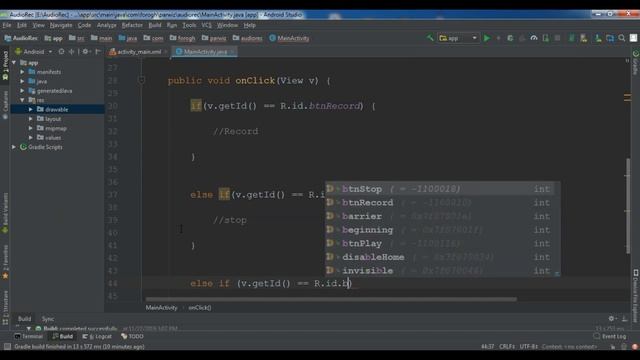Image resolution: width=640 pixels, height=360 pixels.
Task: Open the Terminal tool window button
Action: (29, 336)
